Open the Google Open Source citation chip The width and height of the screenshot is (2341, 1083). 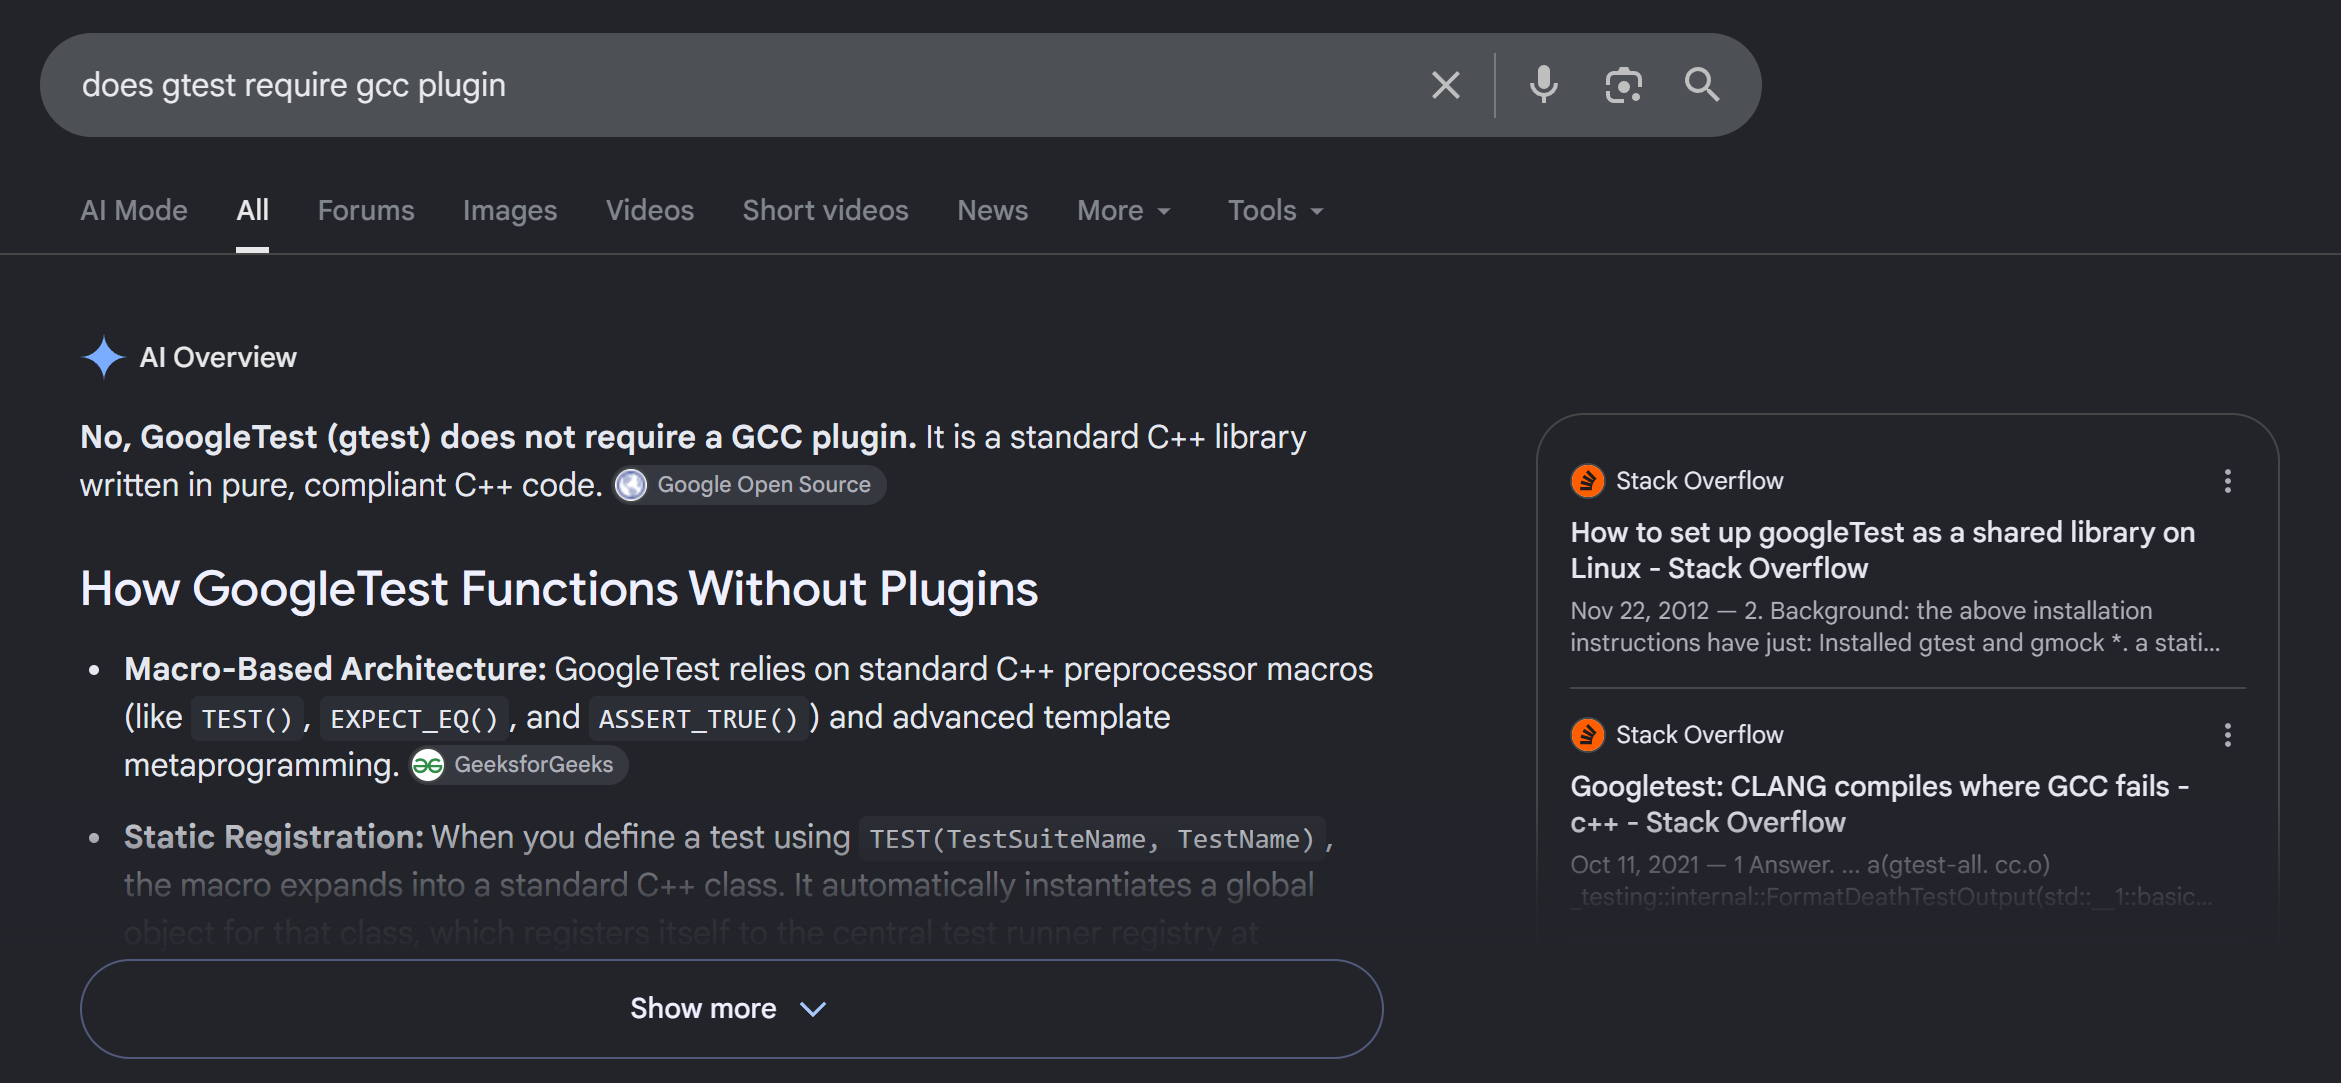749,485
